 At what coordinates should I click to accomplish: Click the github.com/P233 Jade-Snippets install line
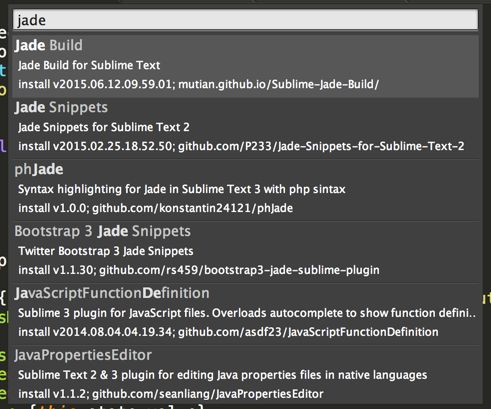pyautogui.click(x=241, y=146)
